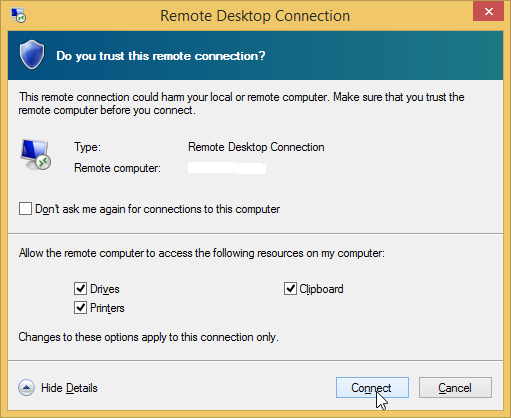The height and width of the screenshot is (418, 511).
Task: Click the "Remote Desktop Connection" type value
Action: coord(256,147)
